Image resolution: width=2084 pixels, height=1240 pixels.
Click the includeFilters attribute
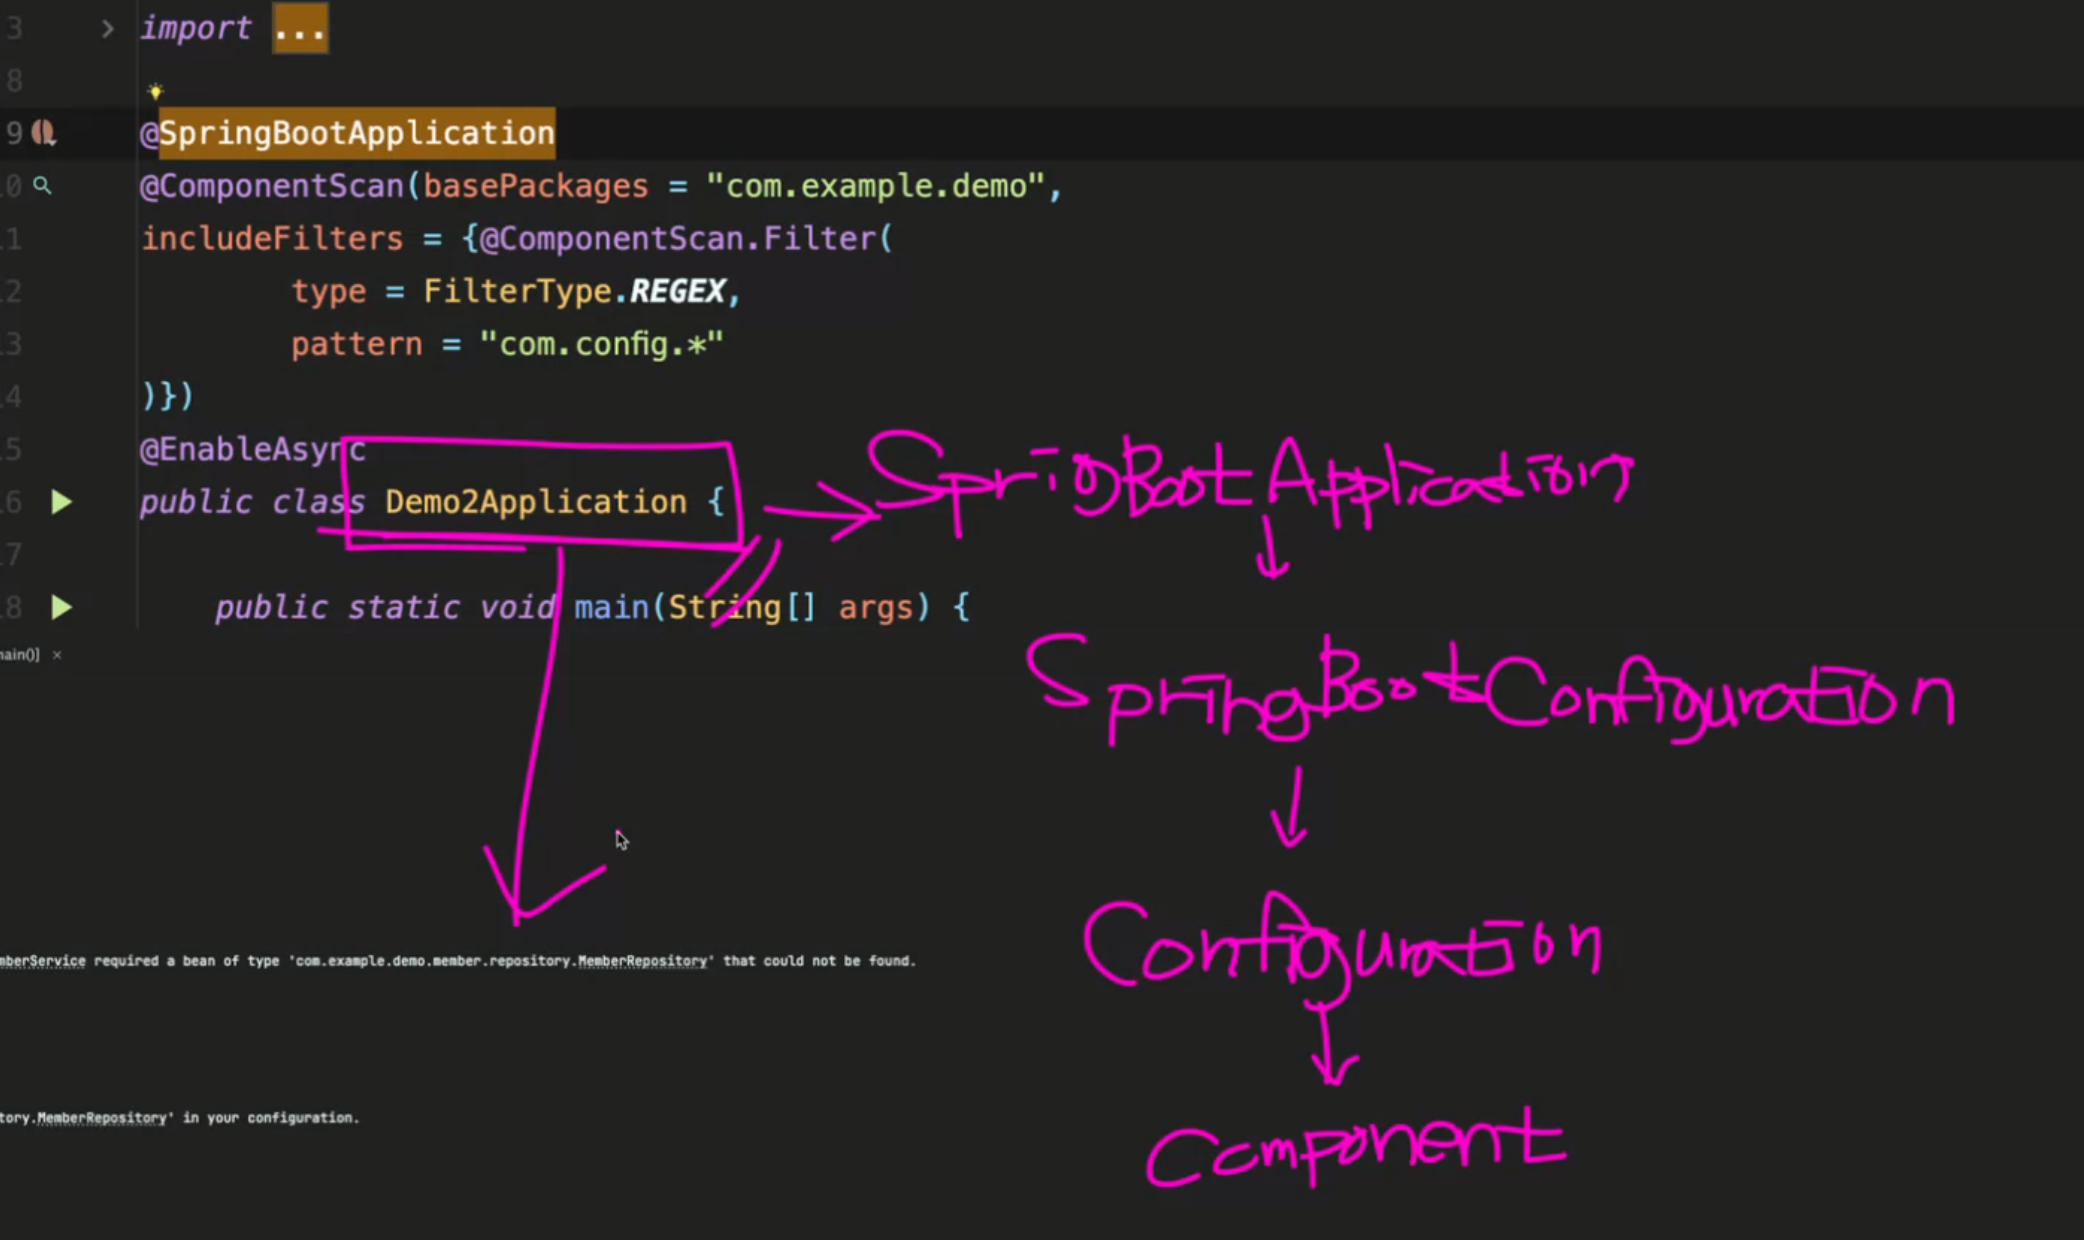click(x=272, y=239)
